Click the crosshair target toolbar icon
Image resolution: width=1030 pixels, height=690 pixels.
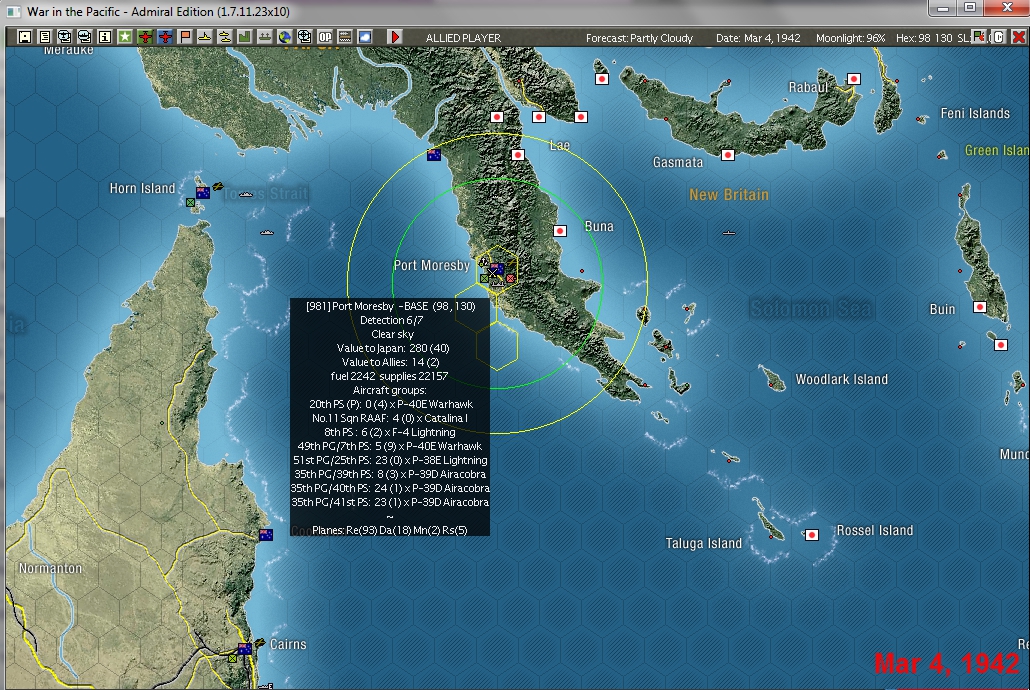pos(305,37)
